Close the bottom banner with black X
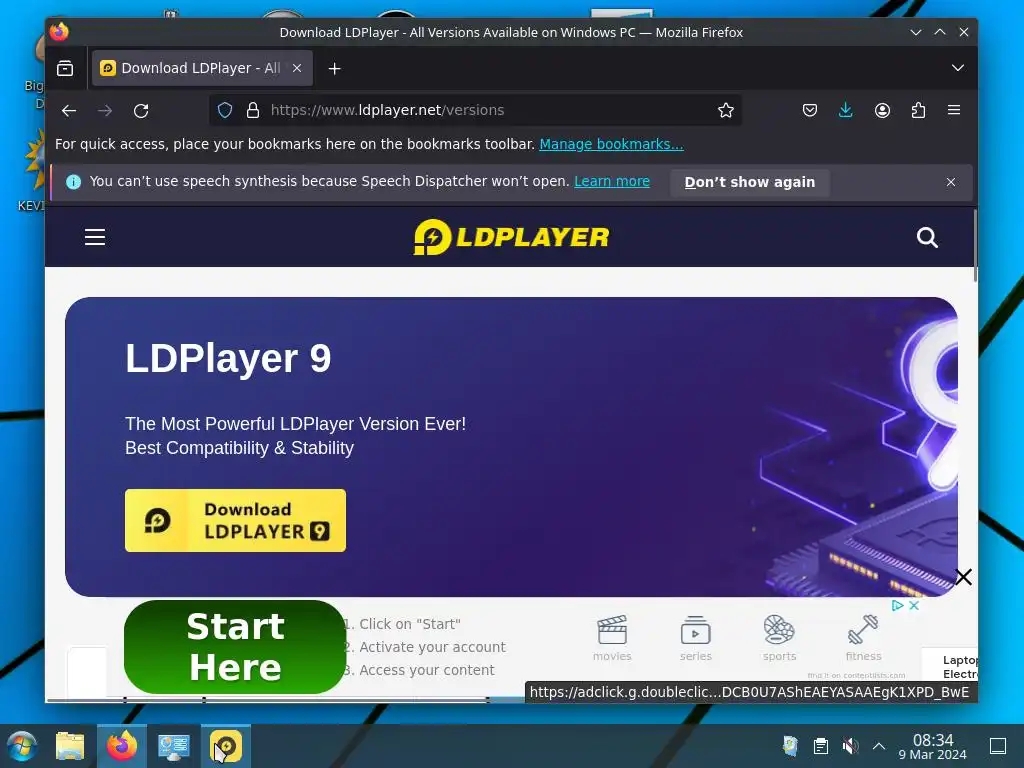Viewport: 1024px width, 768px height. click(x=963, y=577)
